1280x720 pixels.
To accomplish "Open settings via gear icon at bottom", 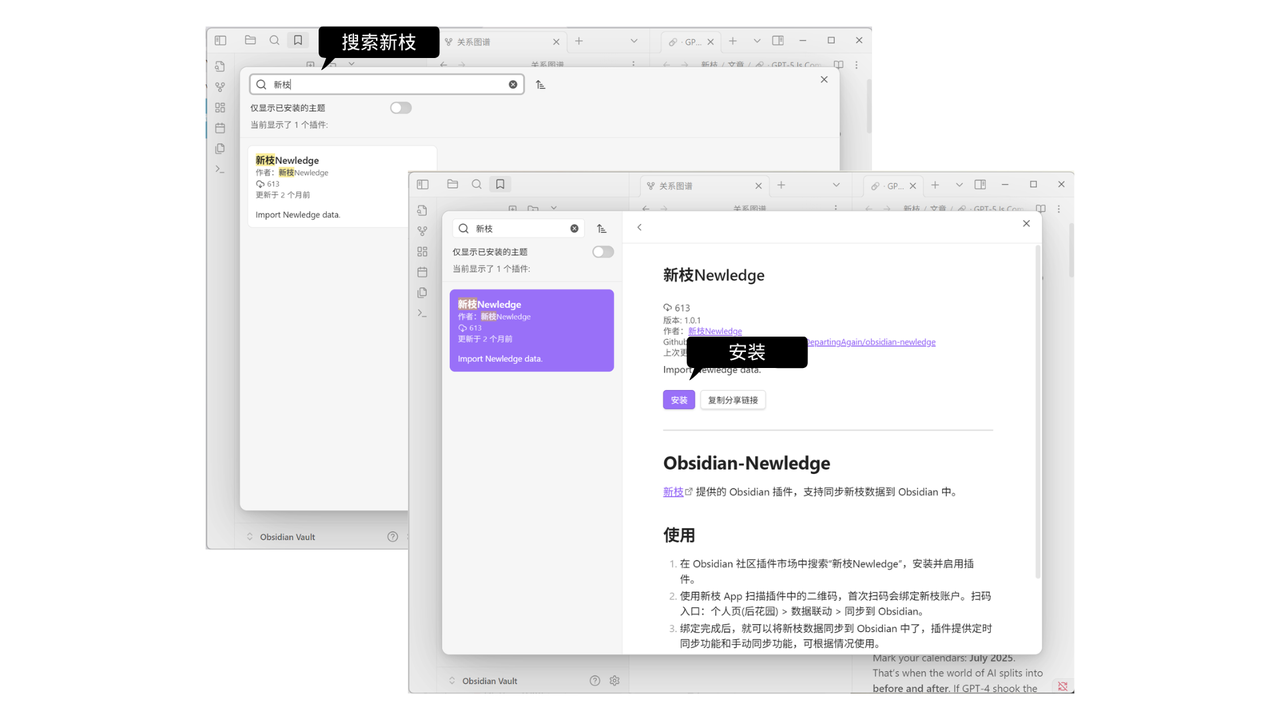I will (x=613, y=680).
